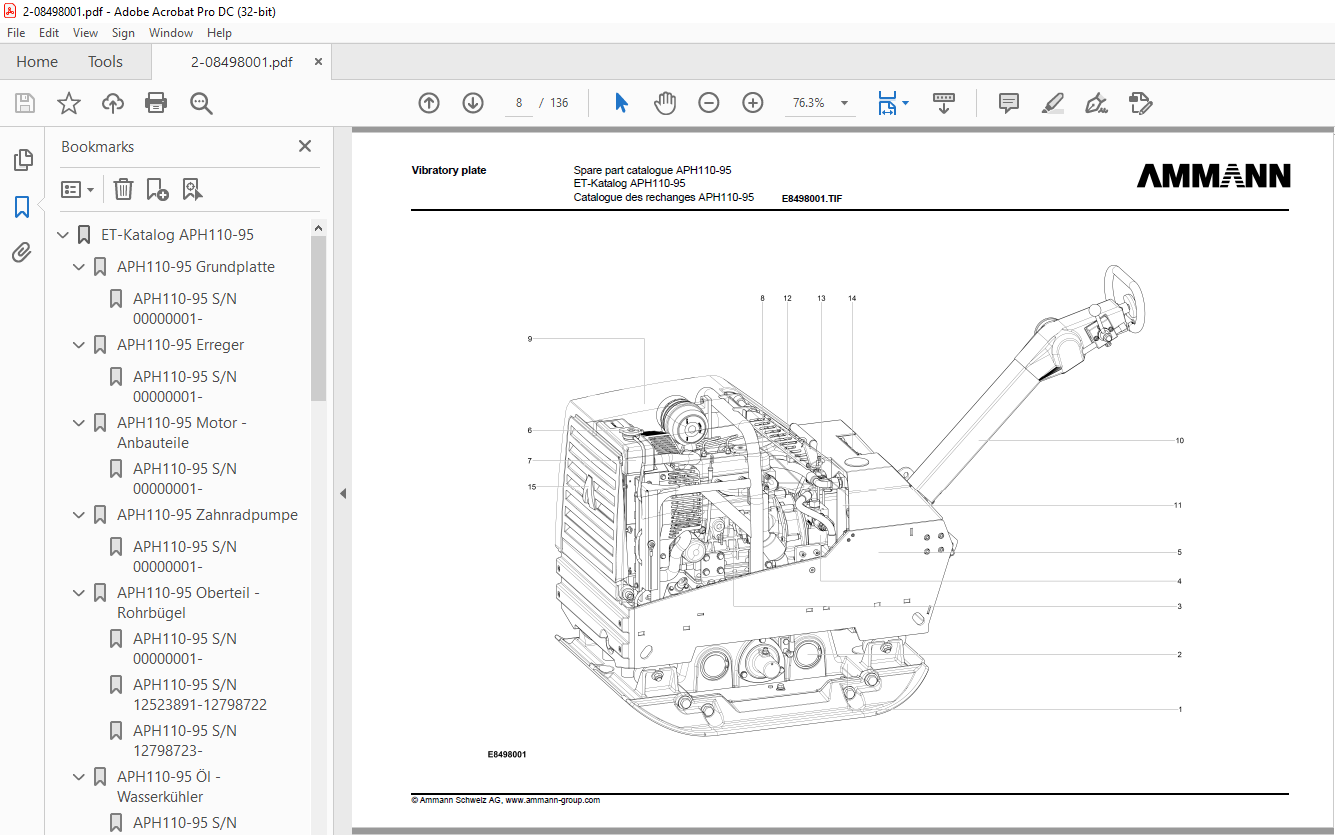Open the Sign menu

[123, 33]
